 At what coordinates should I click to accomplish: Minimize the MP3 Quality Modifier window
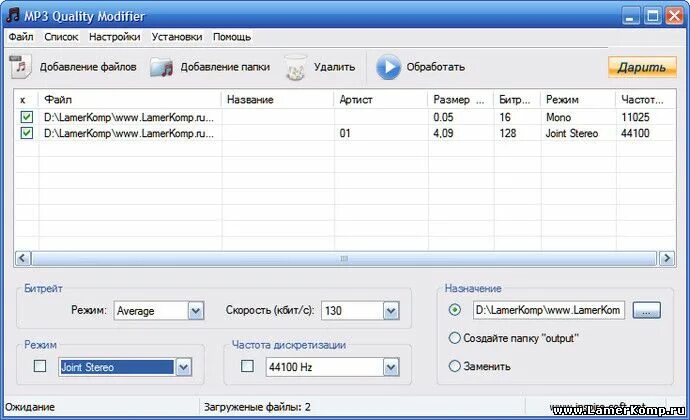click(x=631, y=16)
